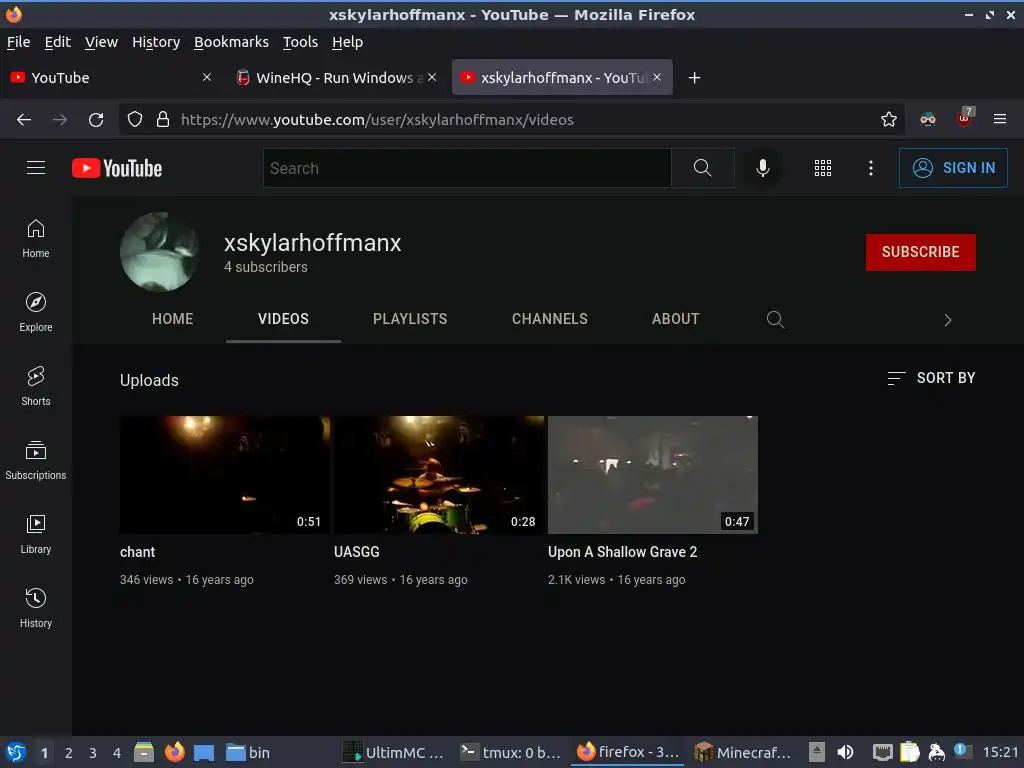1024x768 pixels.
Task: Open the uBlock Origin extension
Action: (964, 118)
